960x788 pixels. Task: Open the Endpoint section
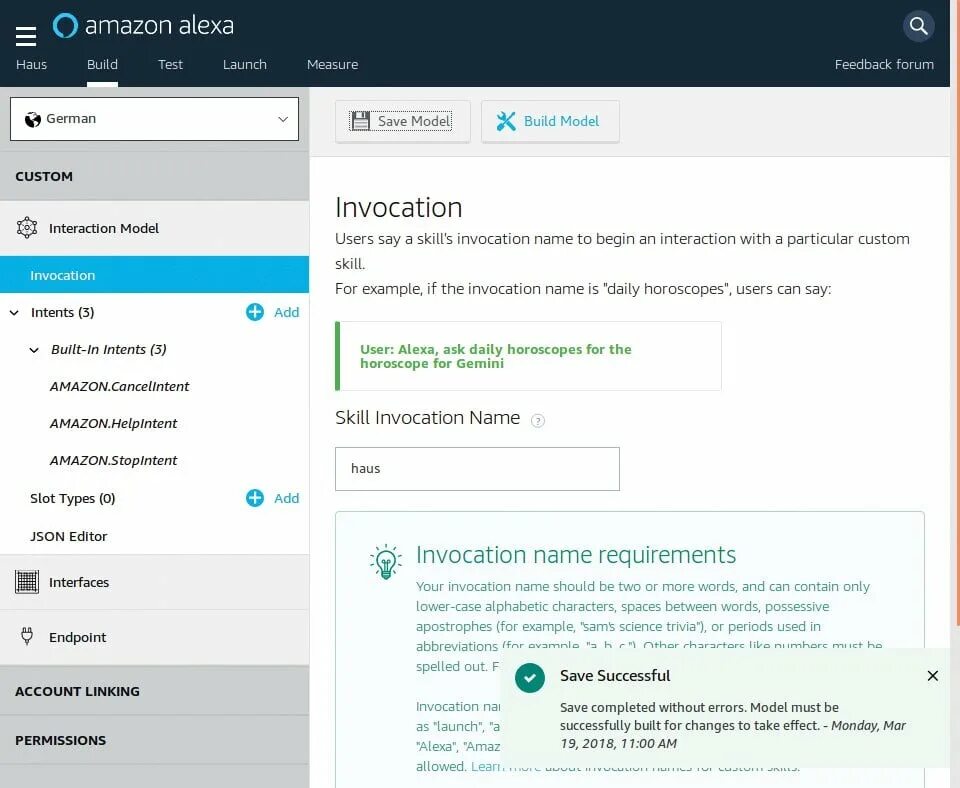tap(154, 637)
